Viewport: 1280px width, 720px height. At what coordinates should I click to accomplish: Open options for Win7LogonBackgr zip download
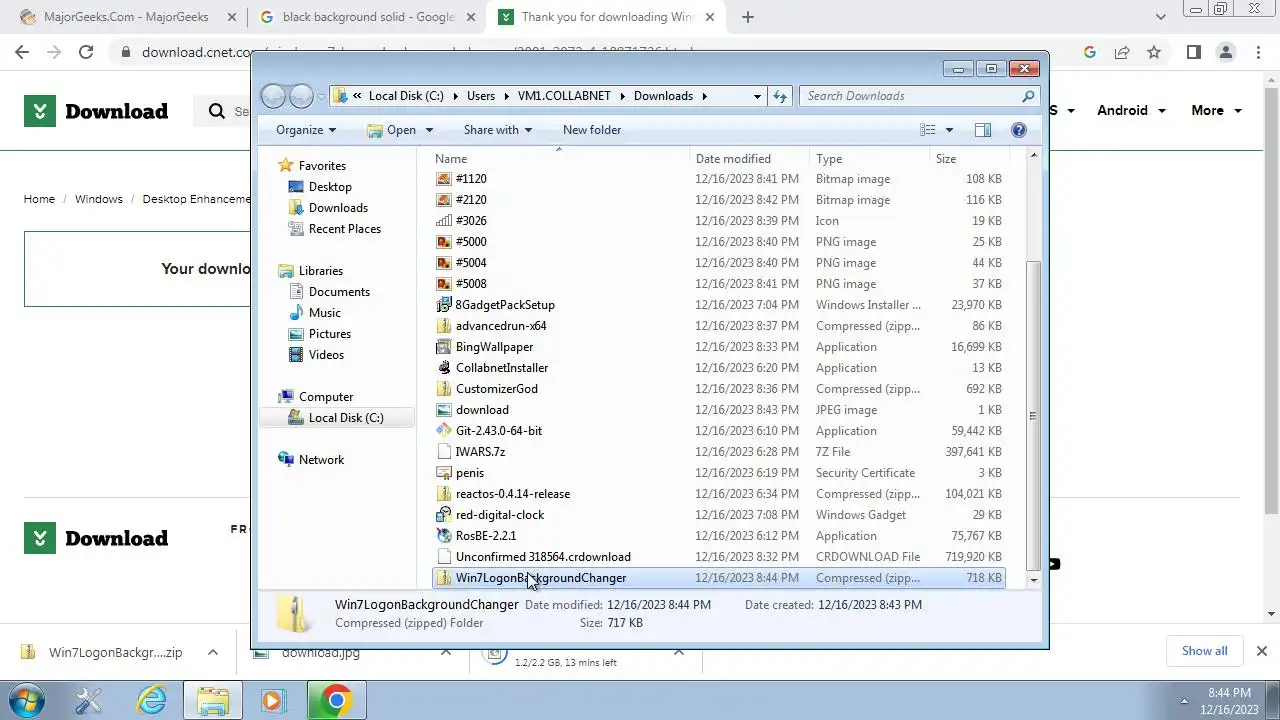coord(213,652)
